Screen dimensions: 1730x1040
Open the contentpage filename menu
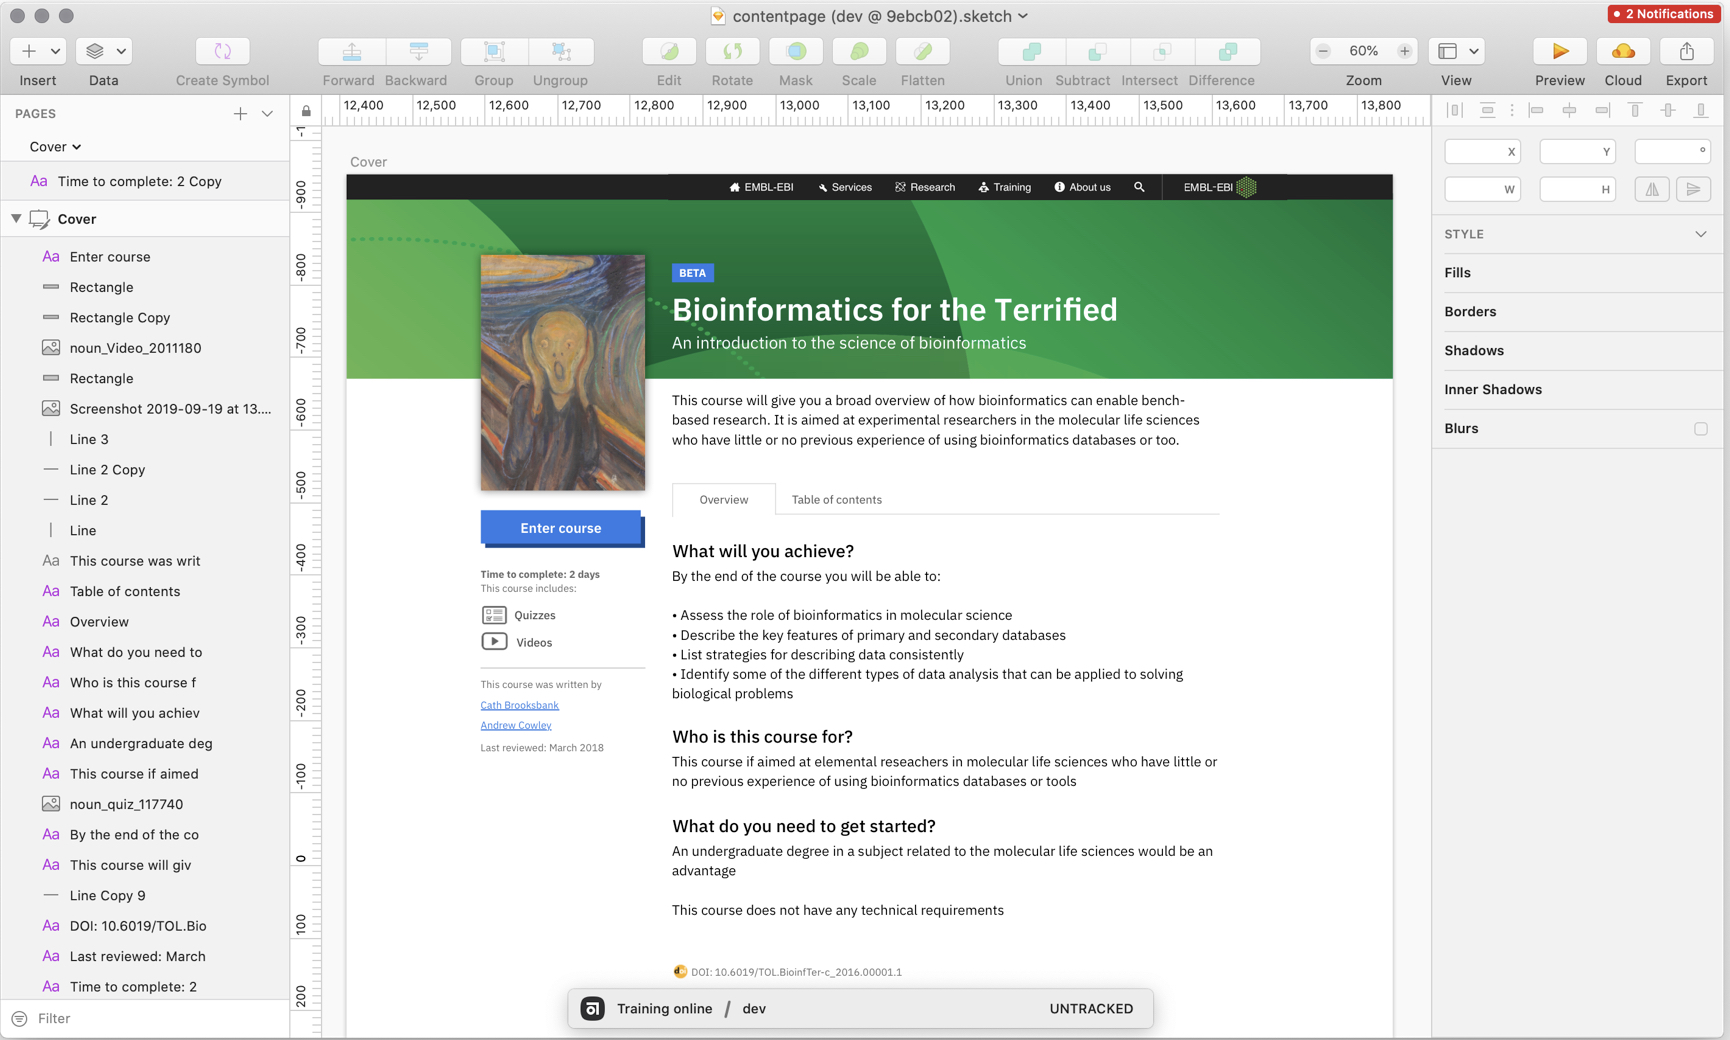coord(1022,16)
